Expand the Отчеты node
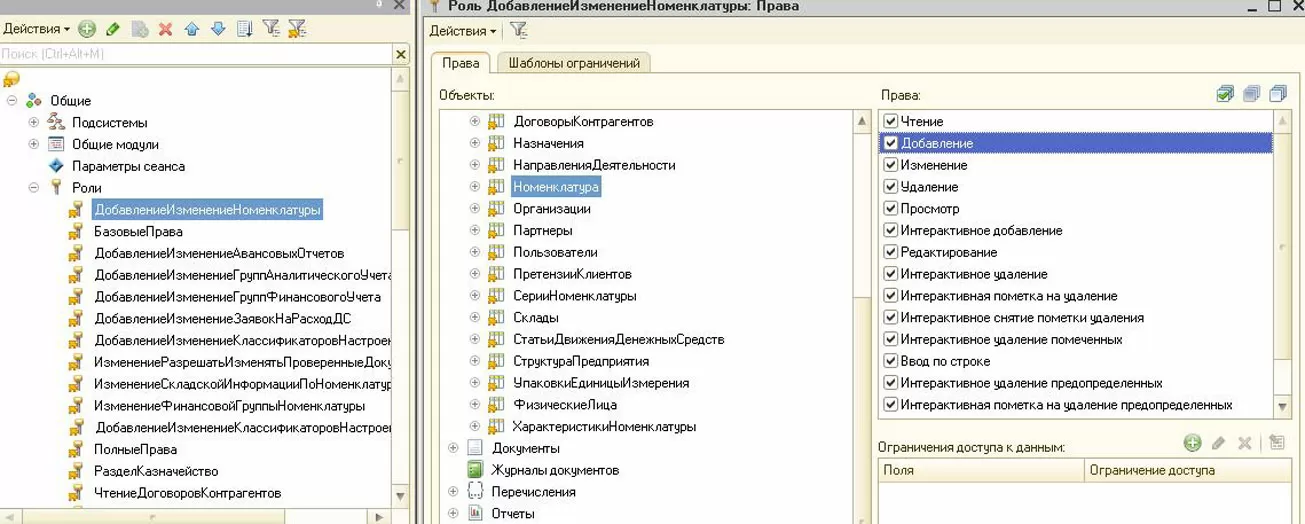 [x=453, y=513]
